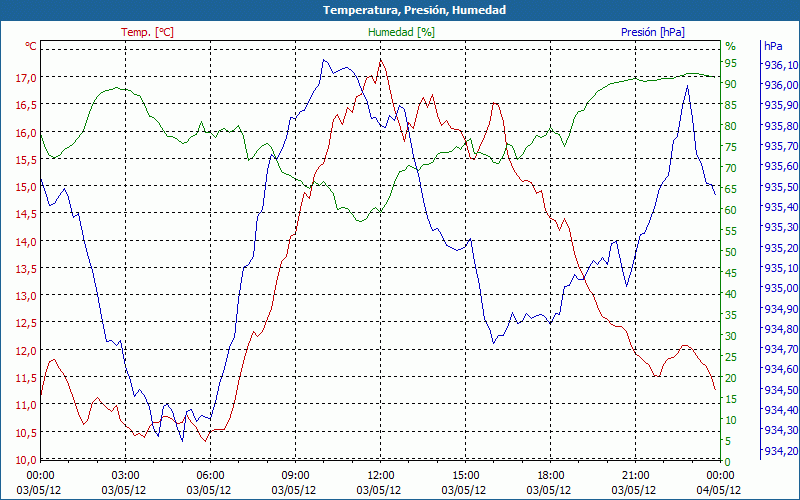Click the "60" humidity axis value
The image size is (800, 500).
[x=731, y=210]
